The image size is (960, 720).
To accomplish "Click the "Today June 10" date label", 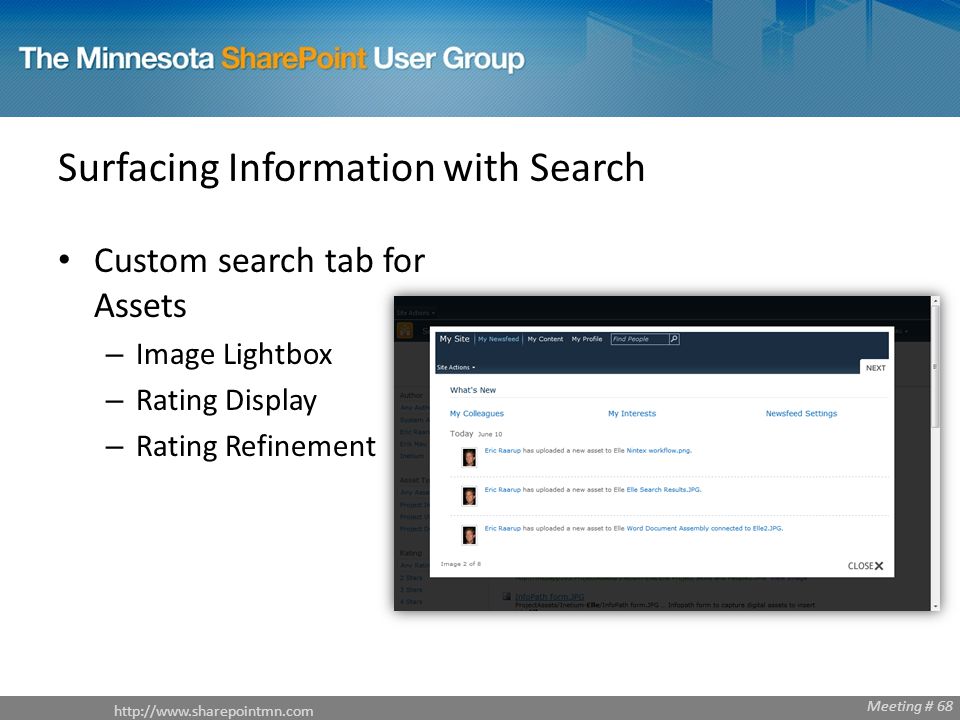I will [476, 433].
